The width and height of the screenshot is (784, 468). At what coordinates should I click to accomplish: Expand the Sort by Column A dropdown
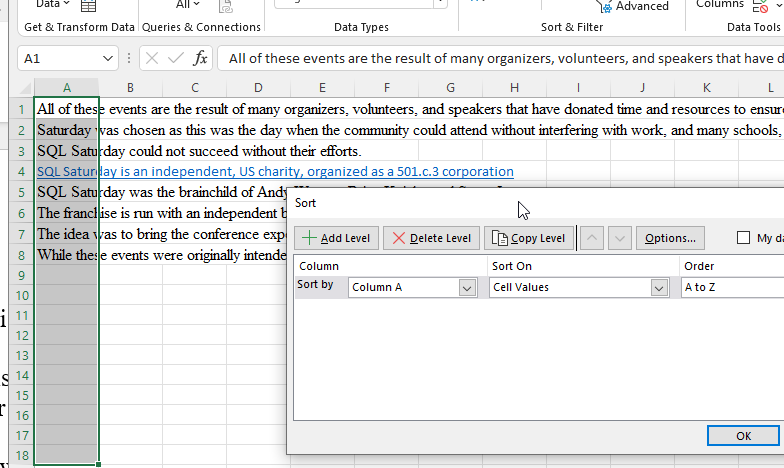(467, 288)
